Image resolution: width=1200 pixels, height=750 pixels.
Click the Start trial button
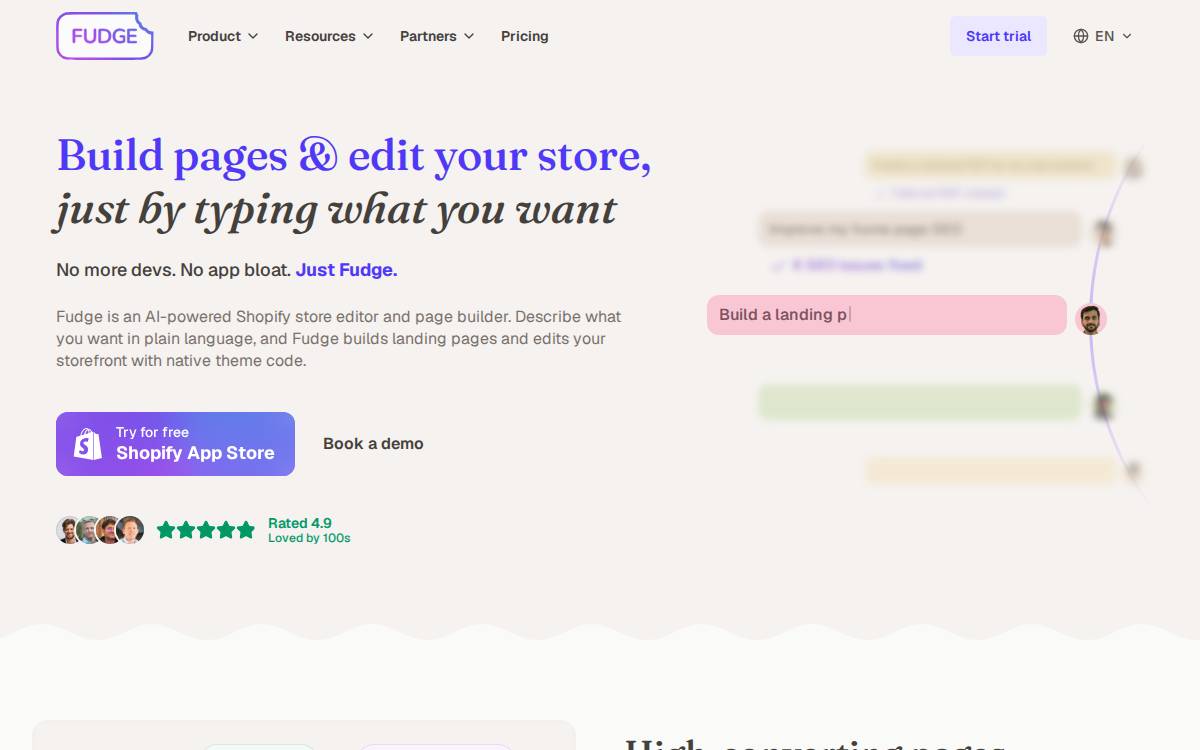pyautogui.click(x=998, y=36)
